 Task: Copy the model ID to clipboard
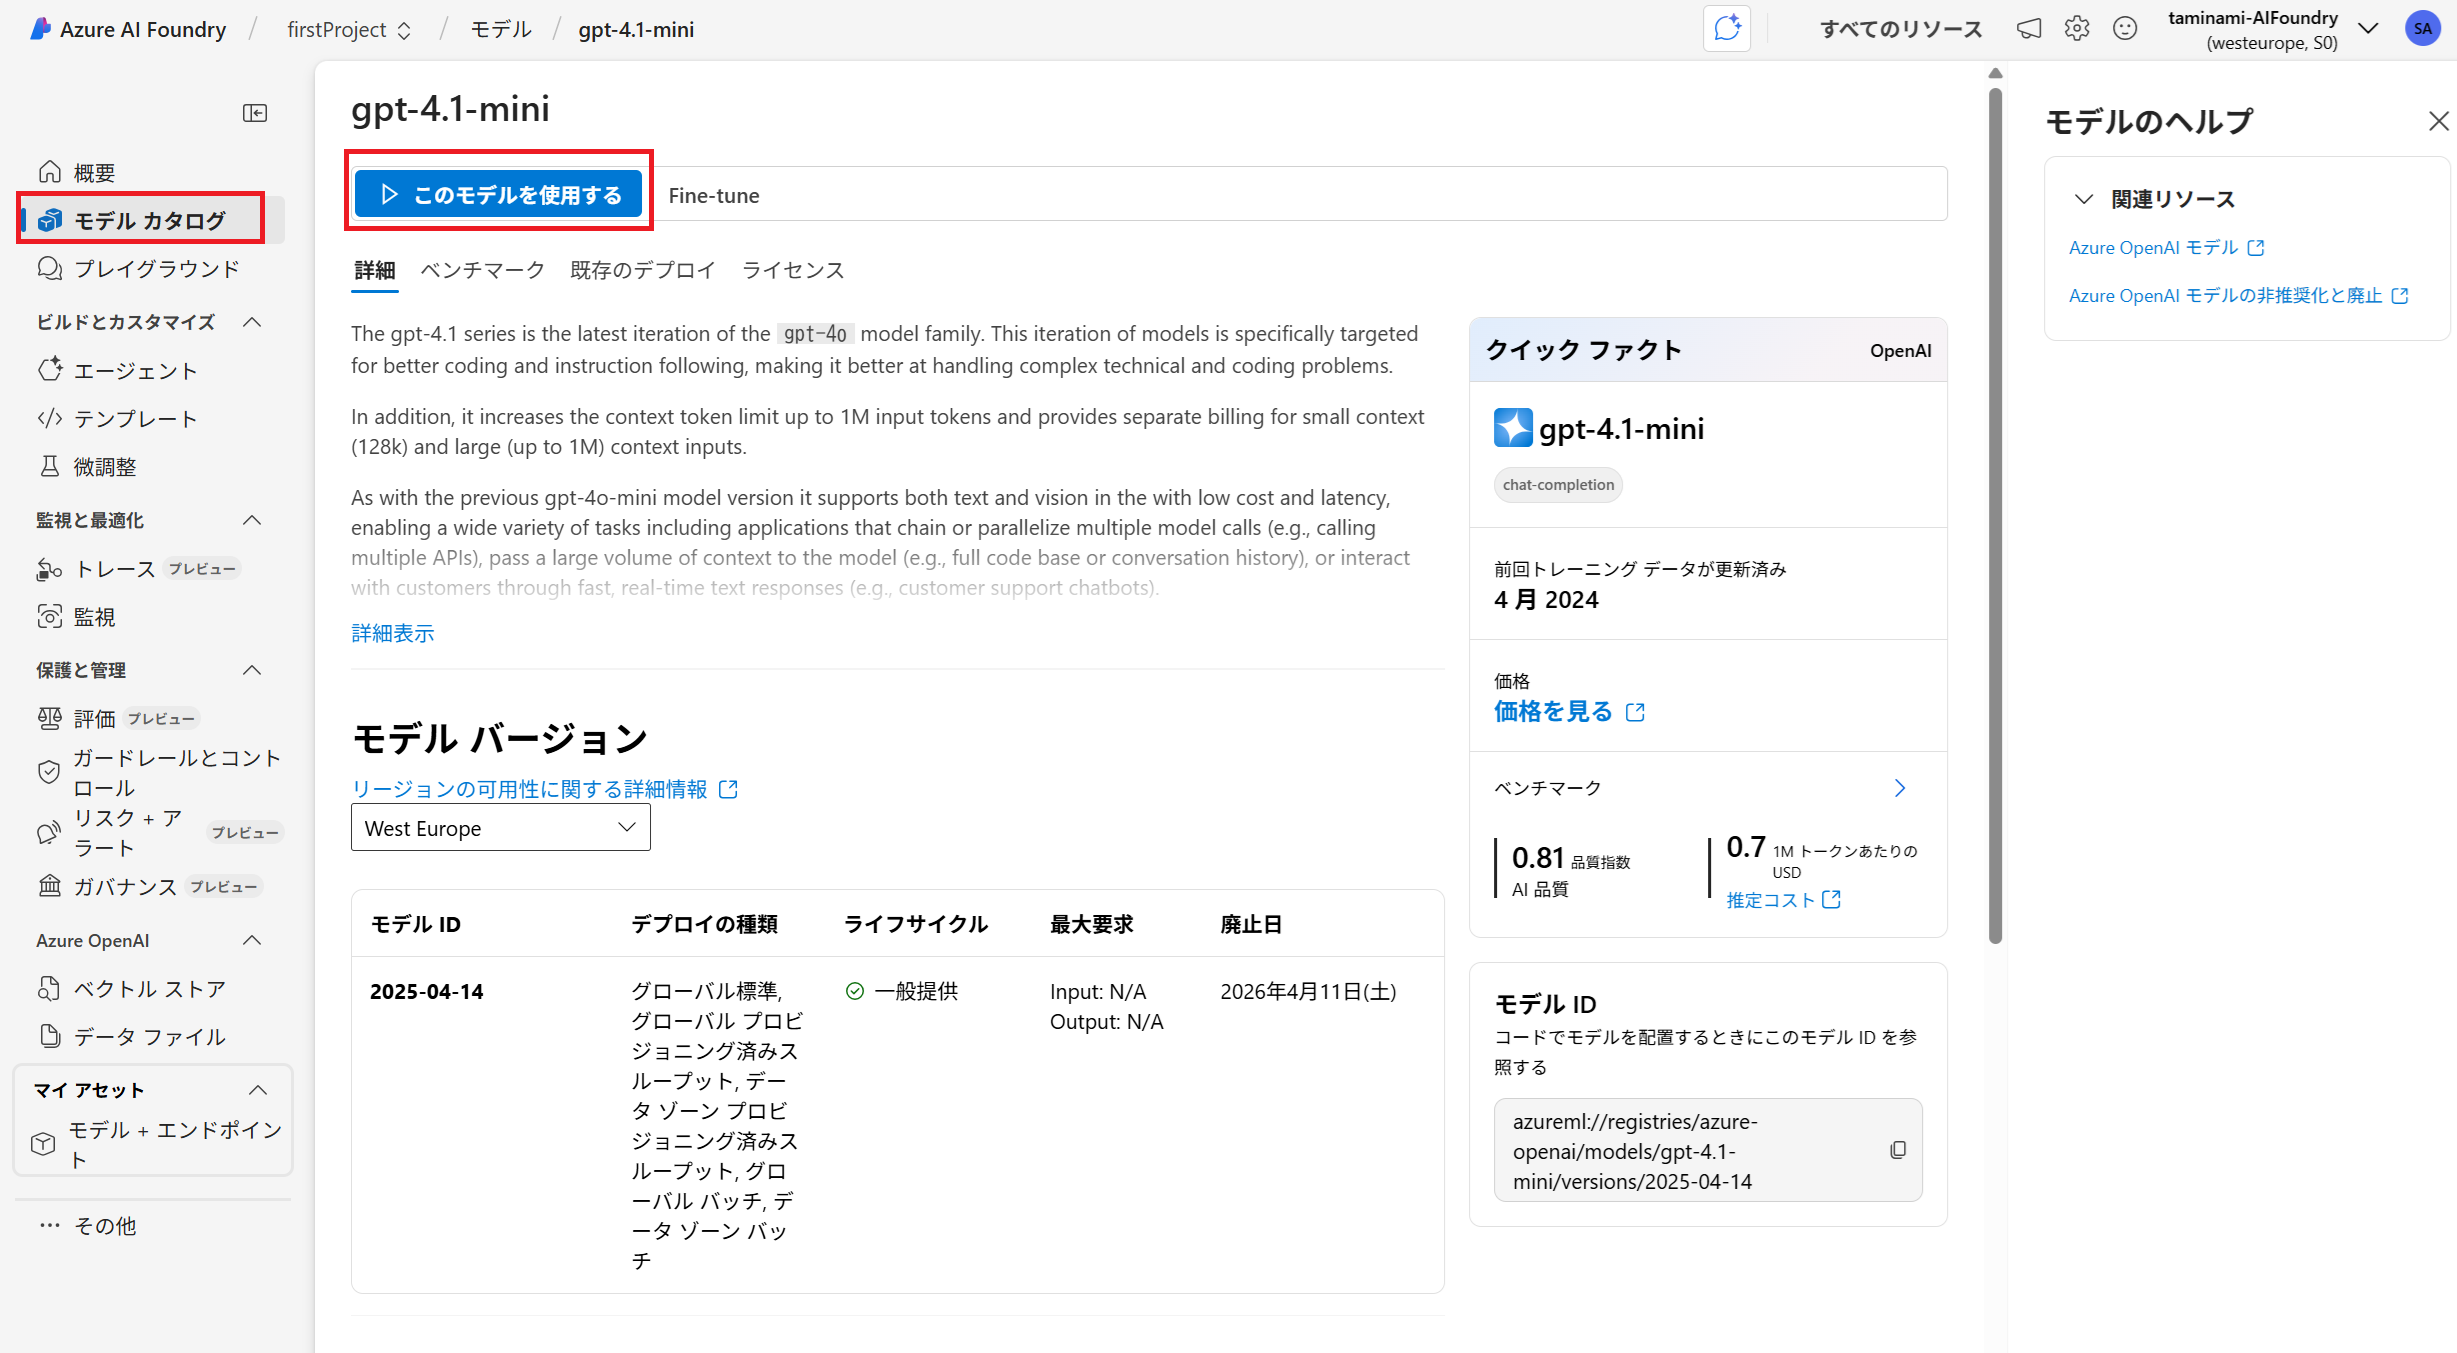coord(1898,1150)
